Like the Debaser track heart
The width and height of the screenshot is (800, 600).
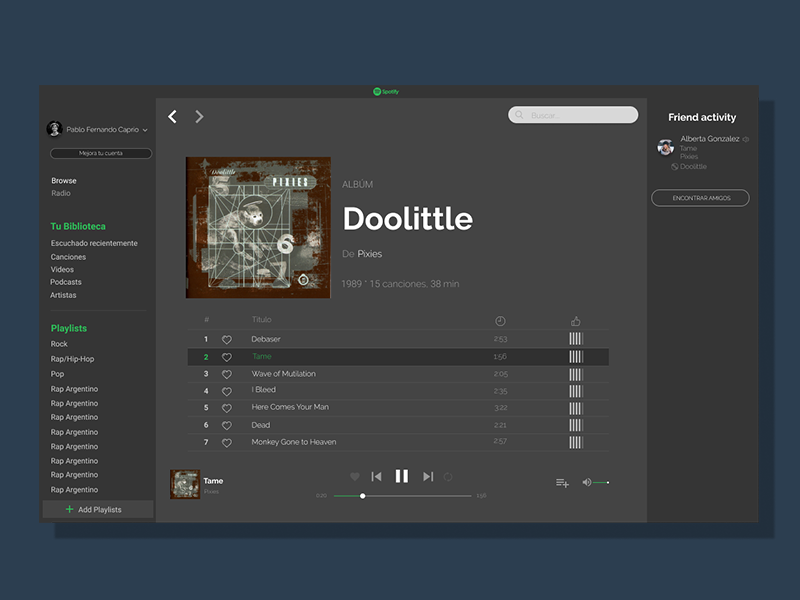coord(227,339)
